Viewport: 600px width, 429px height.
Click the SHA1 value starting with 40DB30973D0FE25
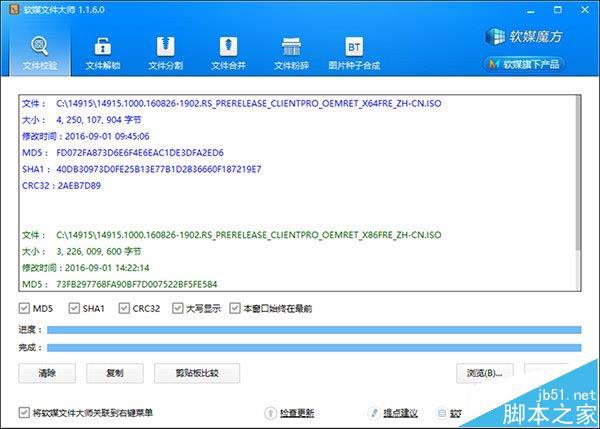point(159,169)
